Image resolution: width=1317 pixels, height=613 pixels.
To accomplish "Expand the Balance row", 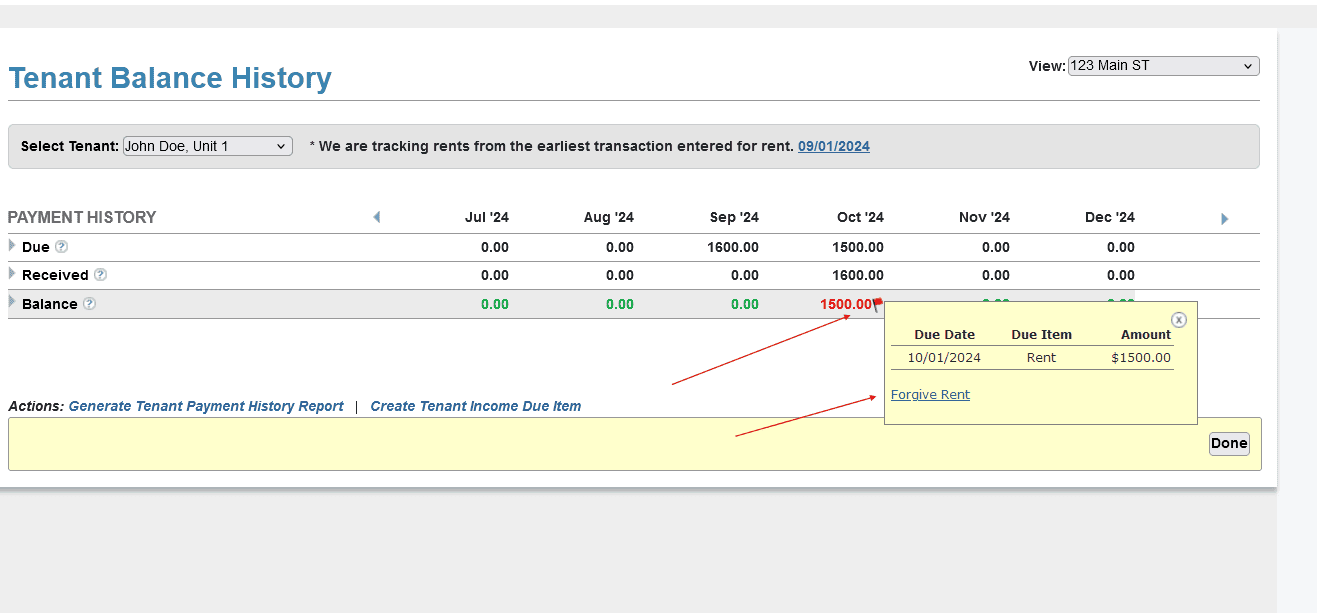I will coord(12,302).
